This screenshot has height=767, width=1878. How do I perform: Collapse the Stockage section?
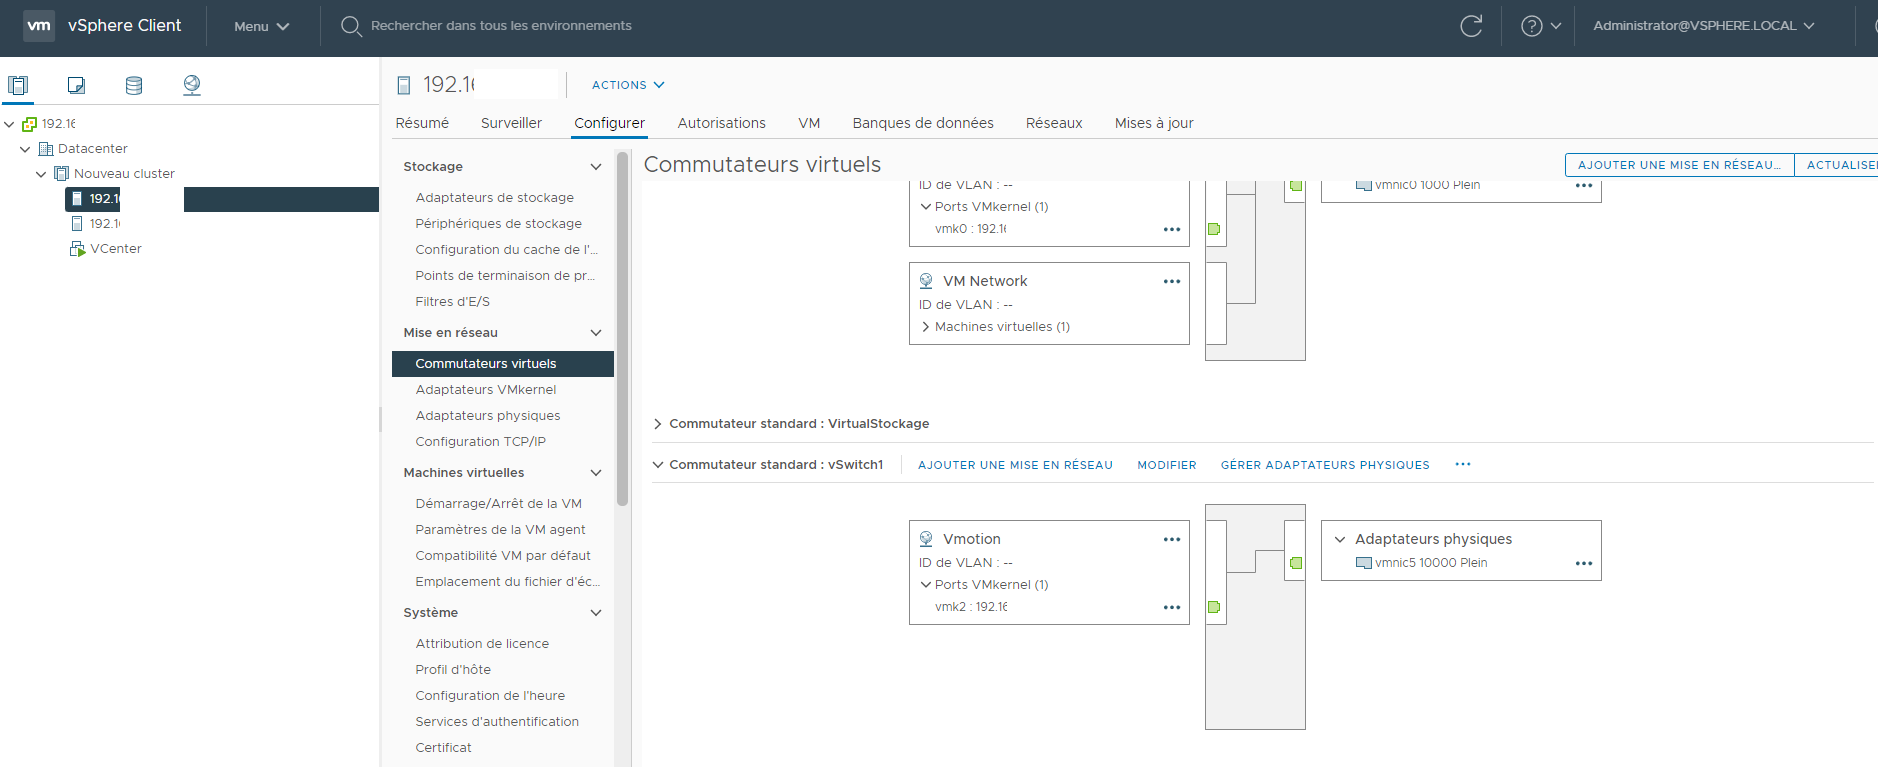[x=596, y=167]
